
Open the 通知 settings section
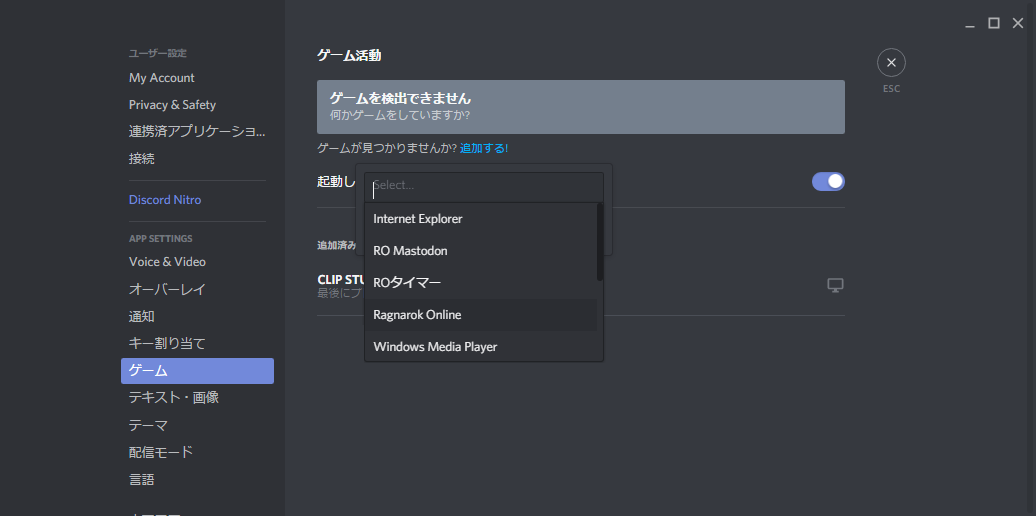click(x=142, y=316)
